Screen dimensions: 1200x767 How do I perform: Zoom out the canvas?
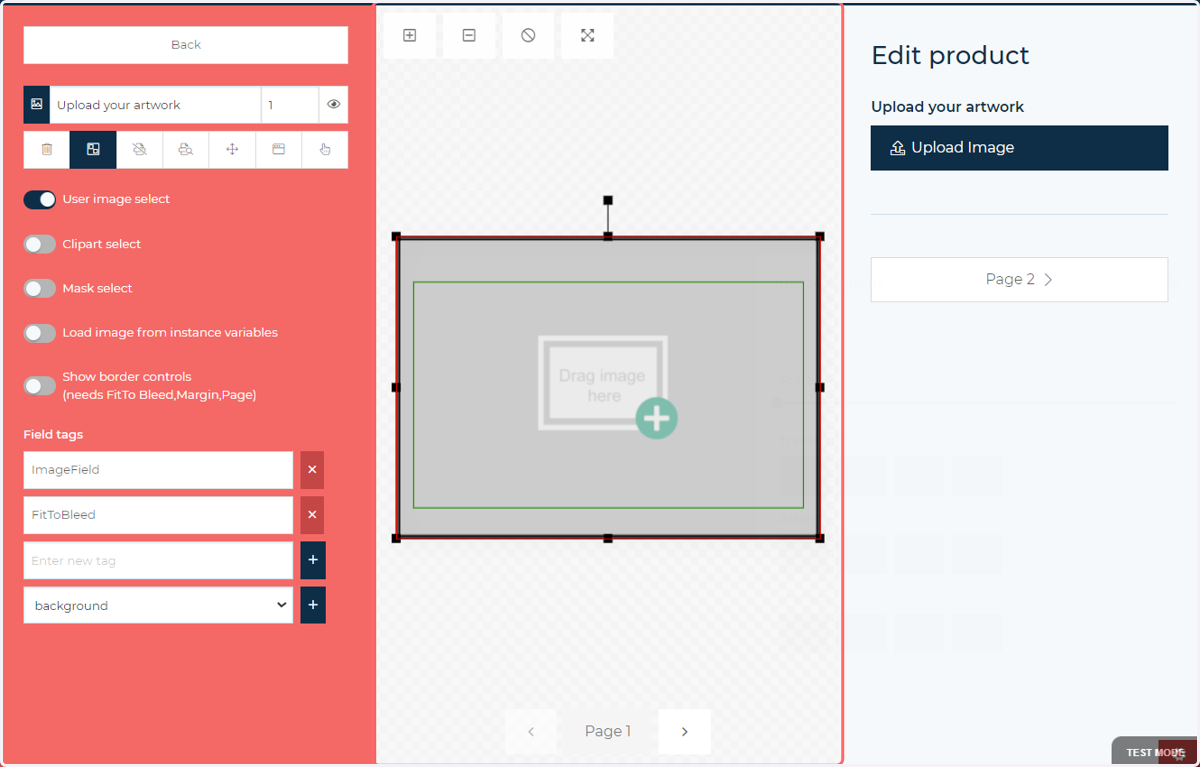469,35
